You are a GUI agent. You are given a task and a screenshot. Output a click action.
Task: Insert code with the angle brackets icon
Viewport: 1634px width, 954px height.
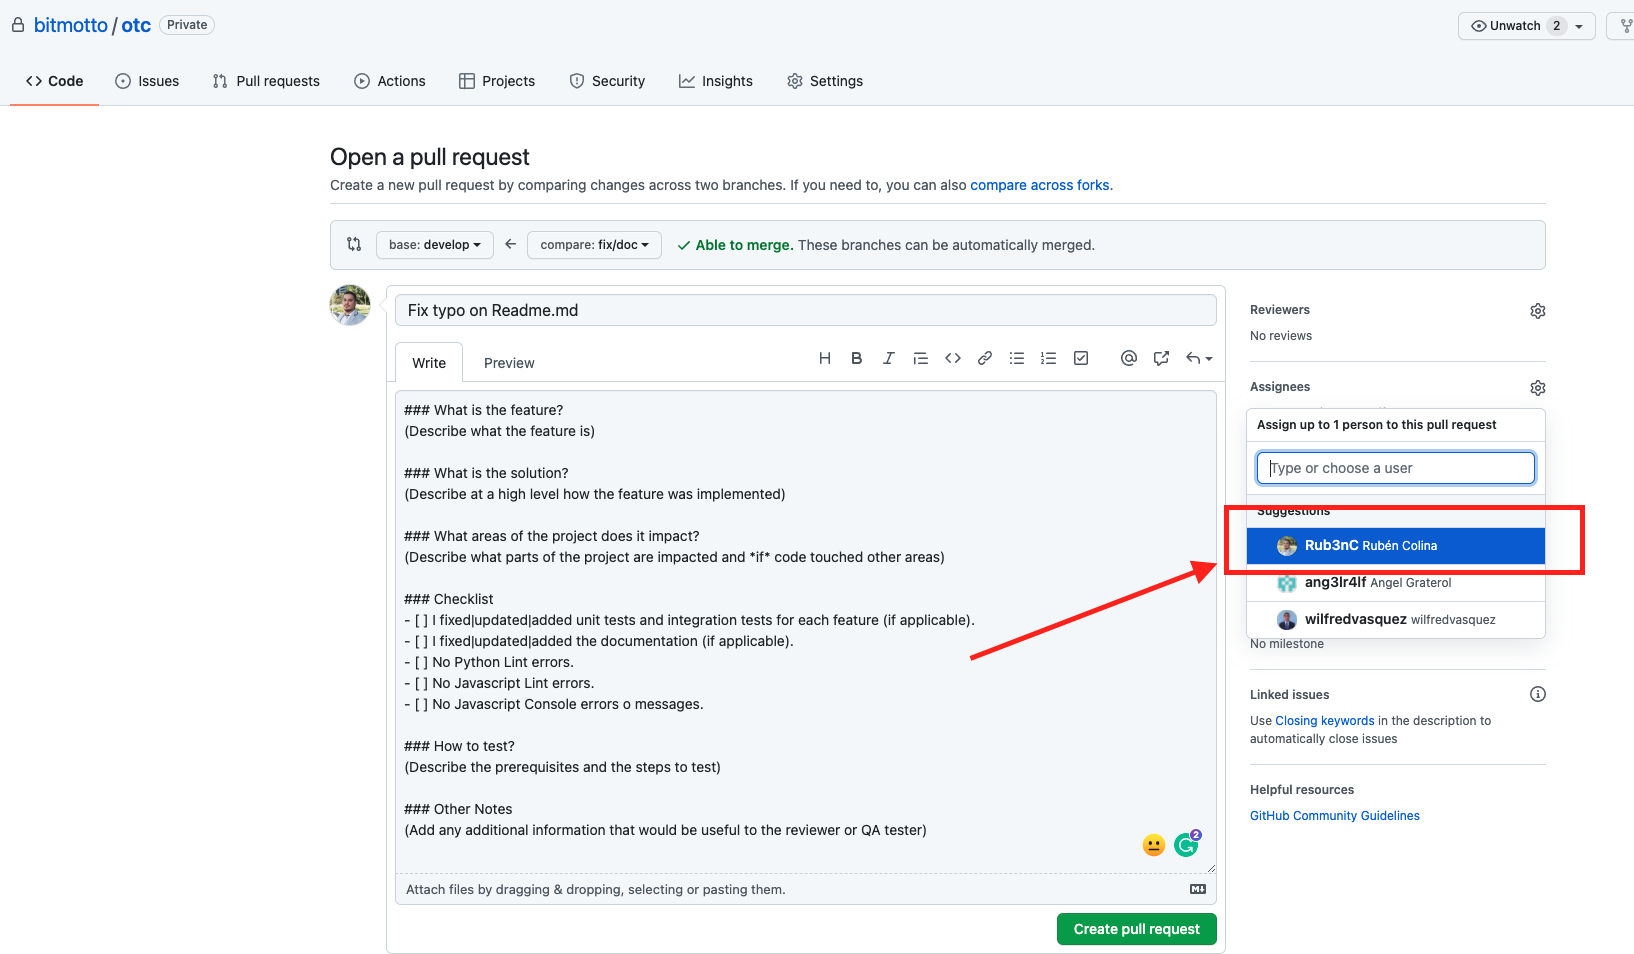tap(953, 358)
